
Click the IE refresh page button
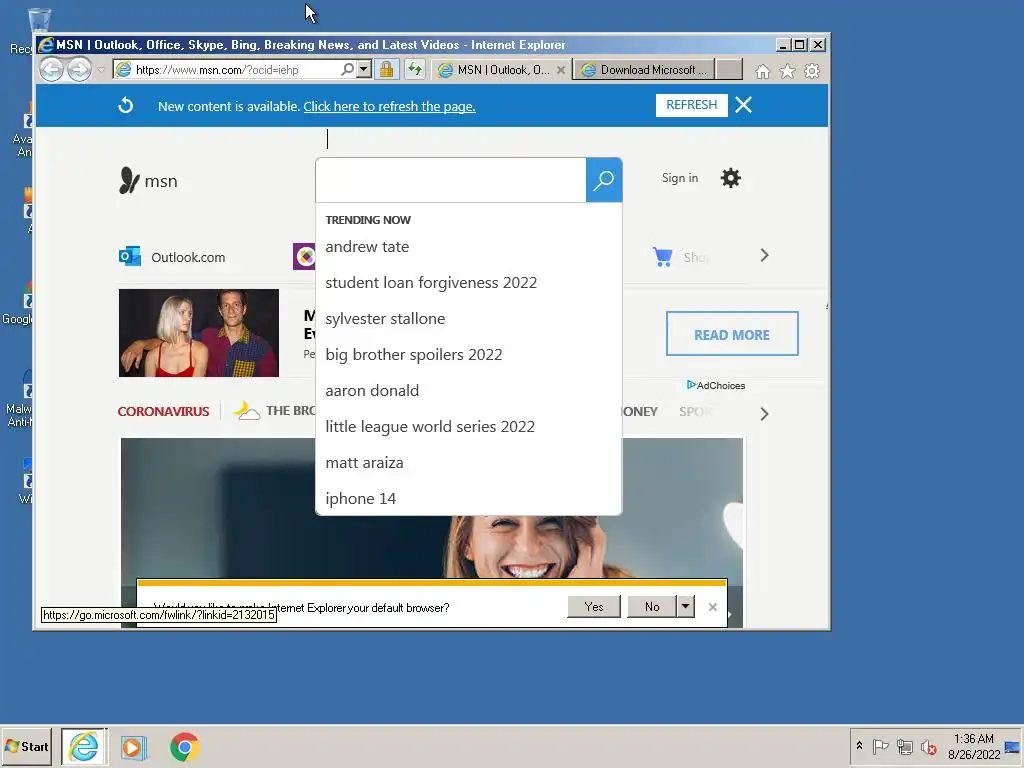pyautogui.click(x=415, y=69)
